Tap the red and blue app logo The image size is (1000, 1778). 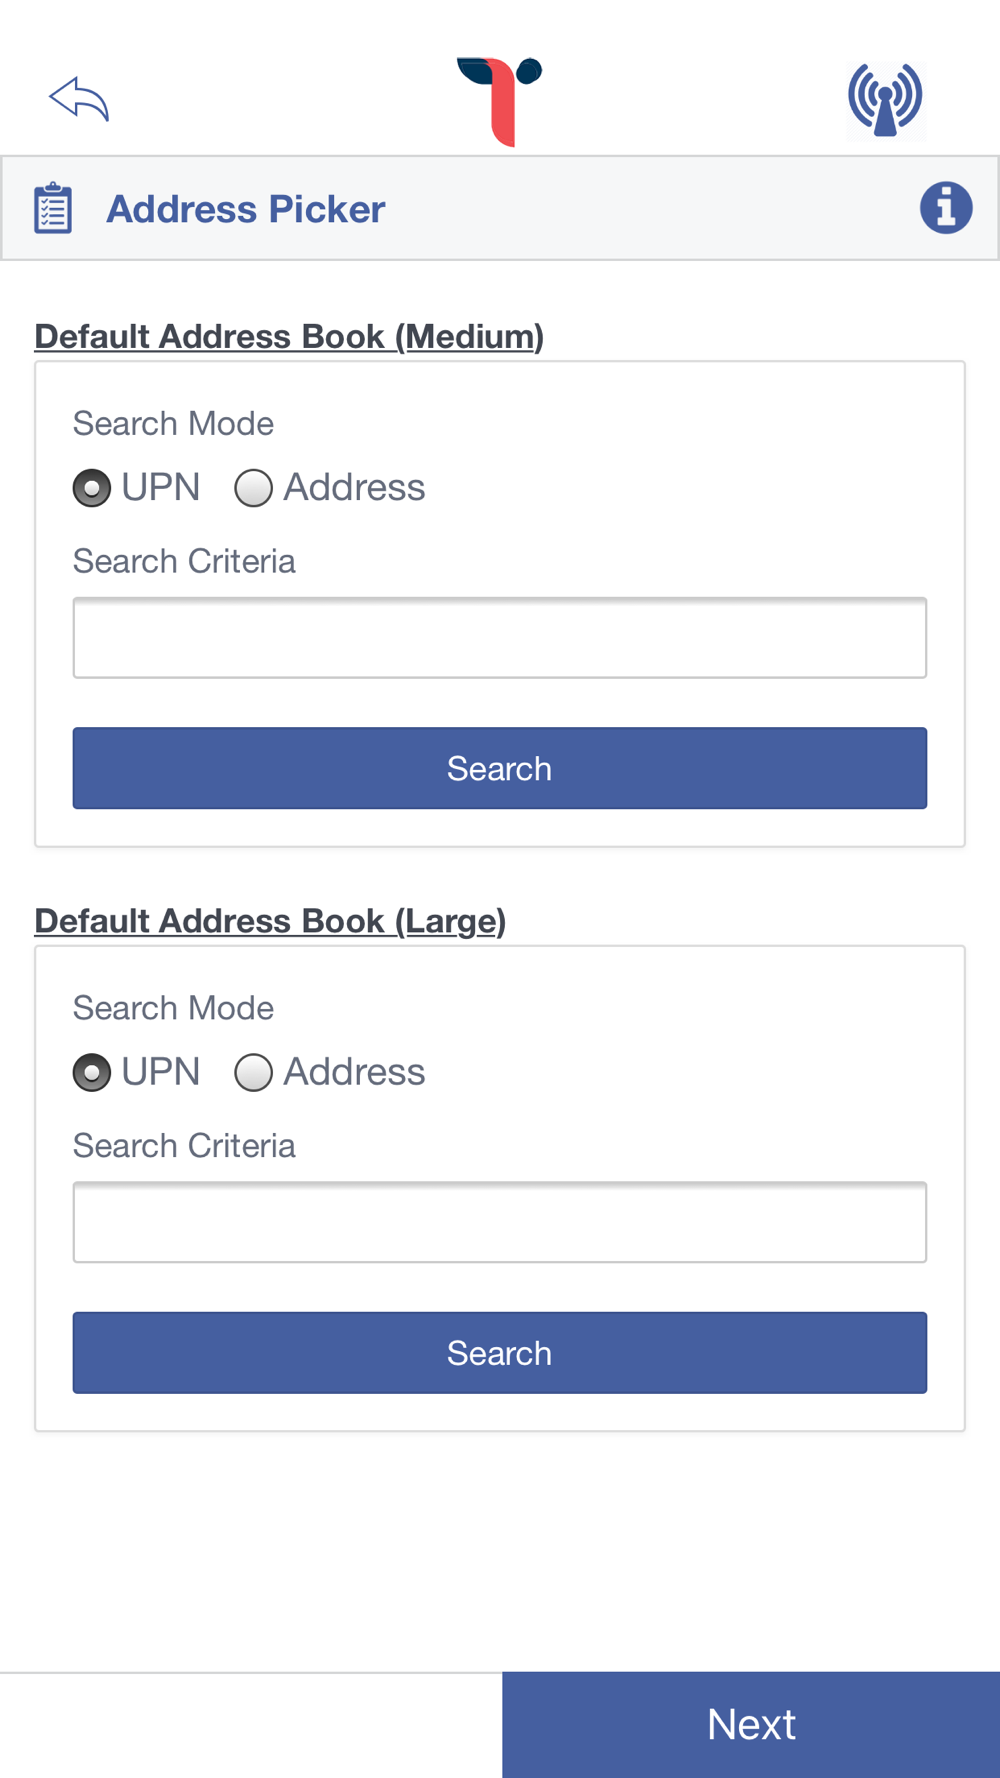(500, 100)
